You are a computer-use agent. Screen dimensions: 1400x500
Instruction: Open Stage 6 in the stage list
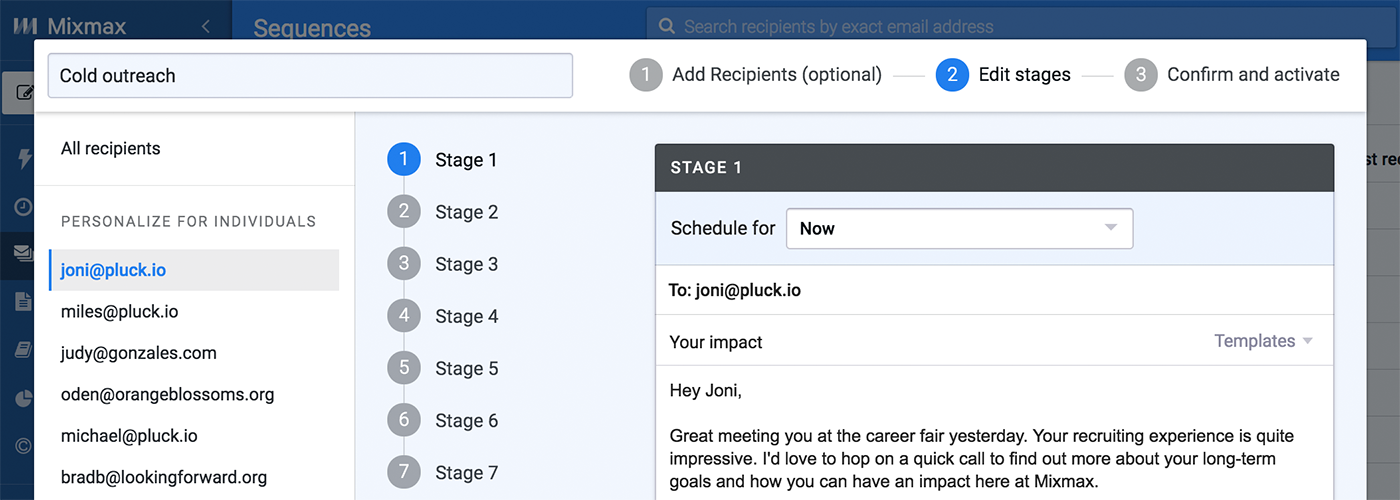coord(442,420)
